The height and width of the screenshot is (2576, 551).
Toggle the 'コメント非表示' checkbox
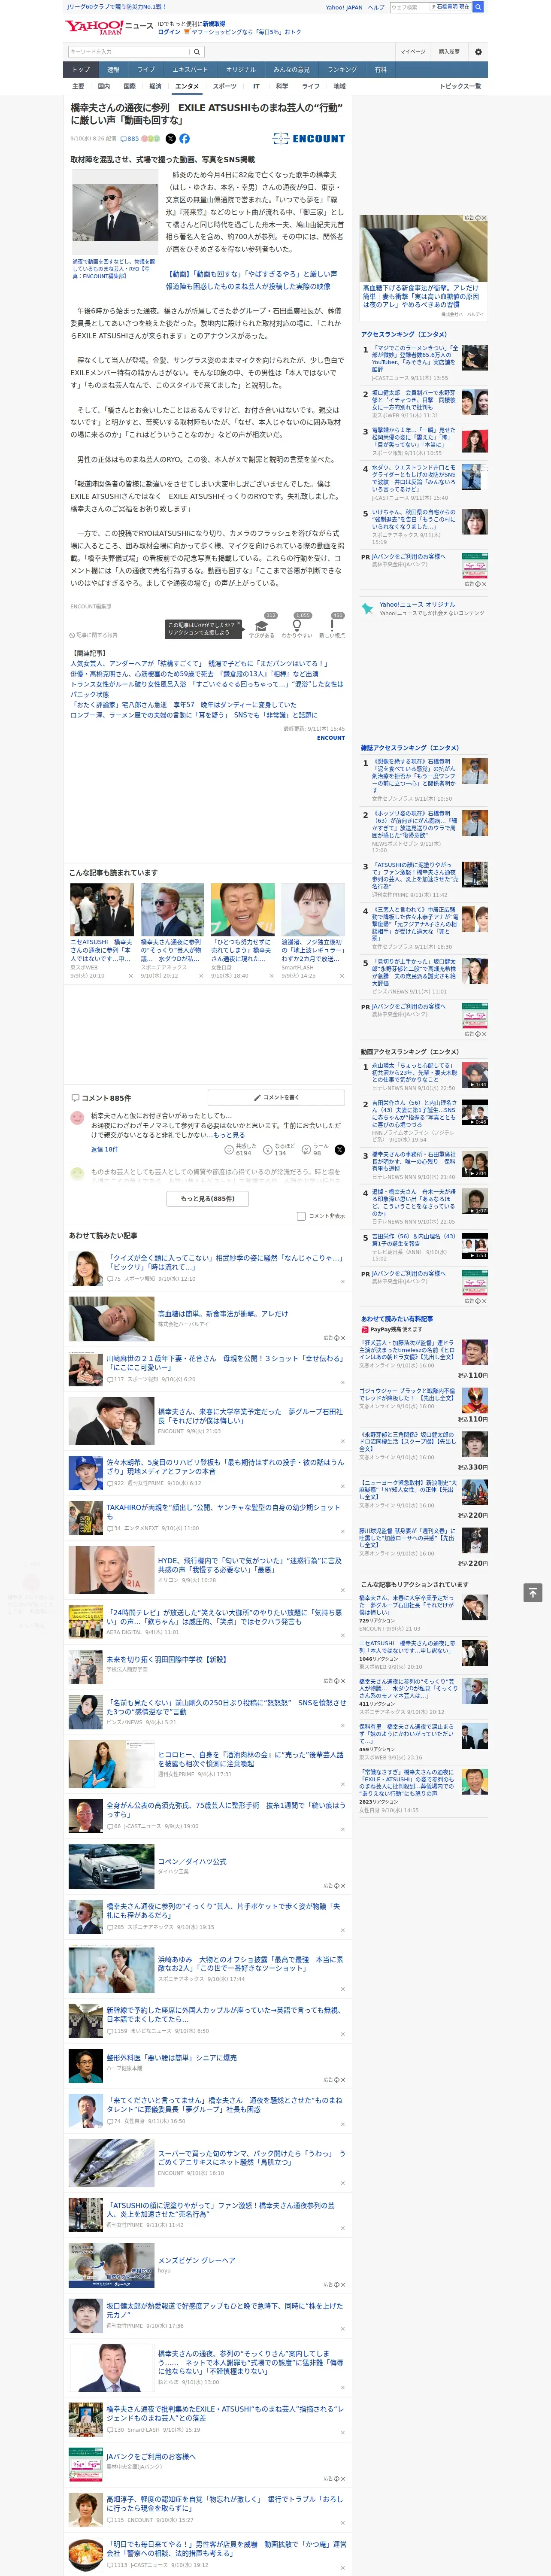[x=301, y=1216]
